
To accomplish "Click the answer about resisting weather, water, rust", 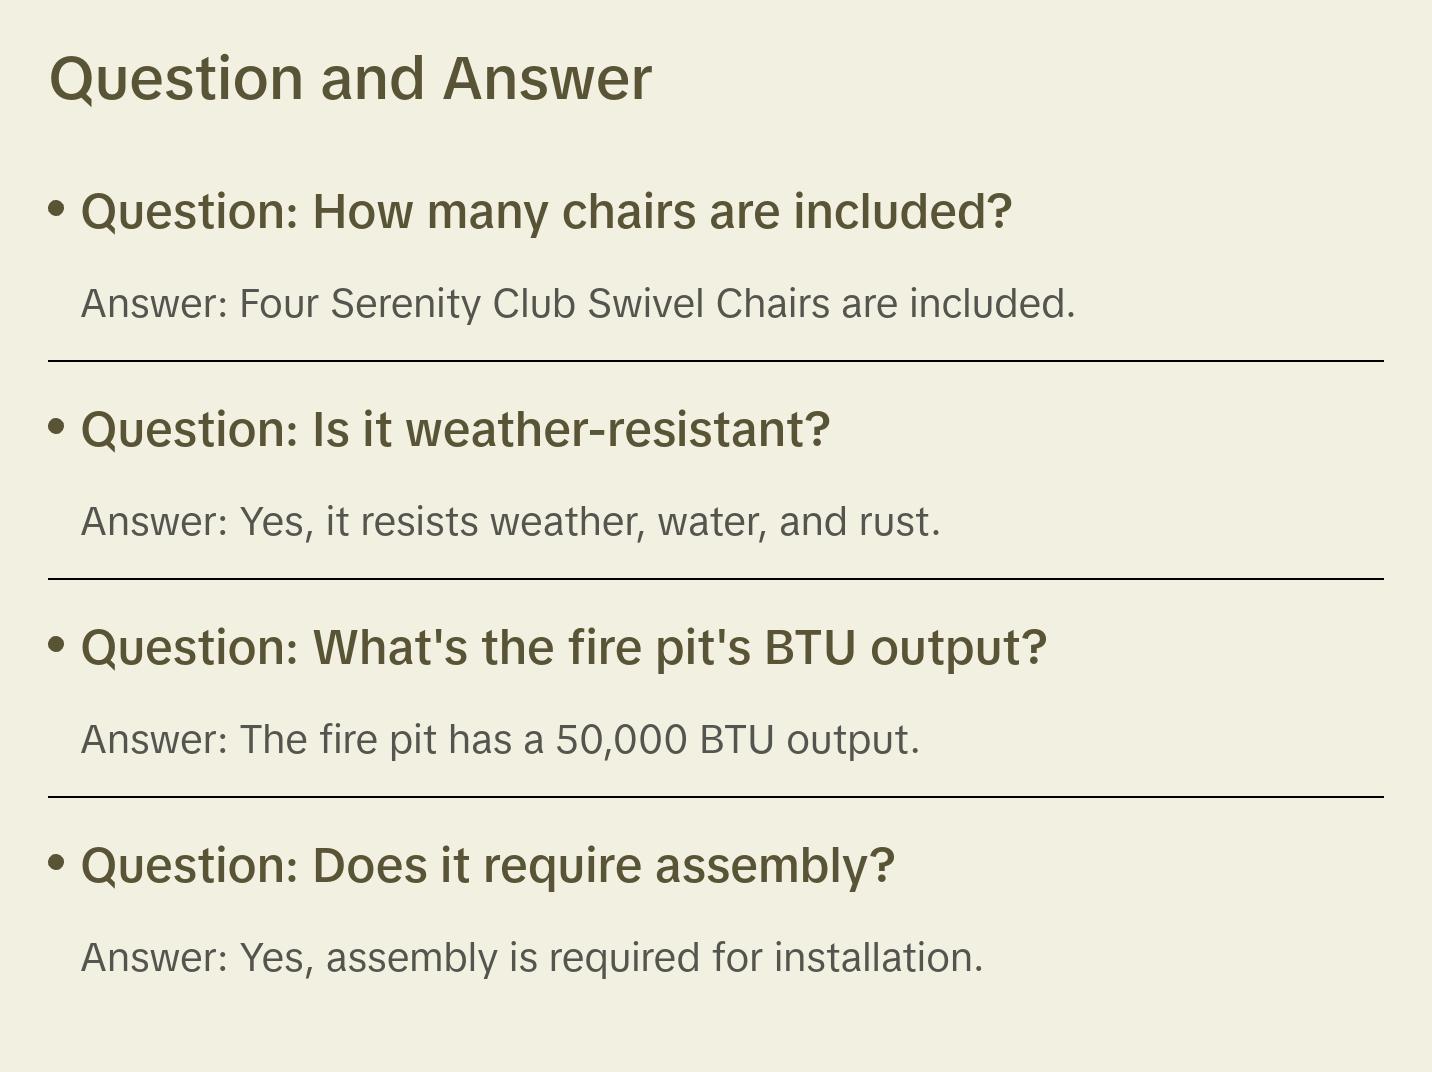I will [x=510, y=522].
